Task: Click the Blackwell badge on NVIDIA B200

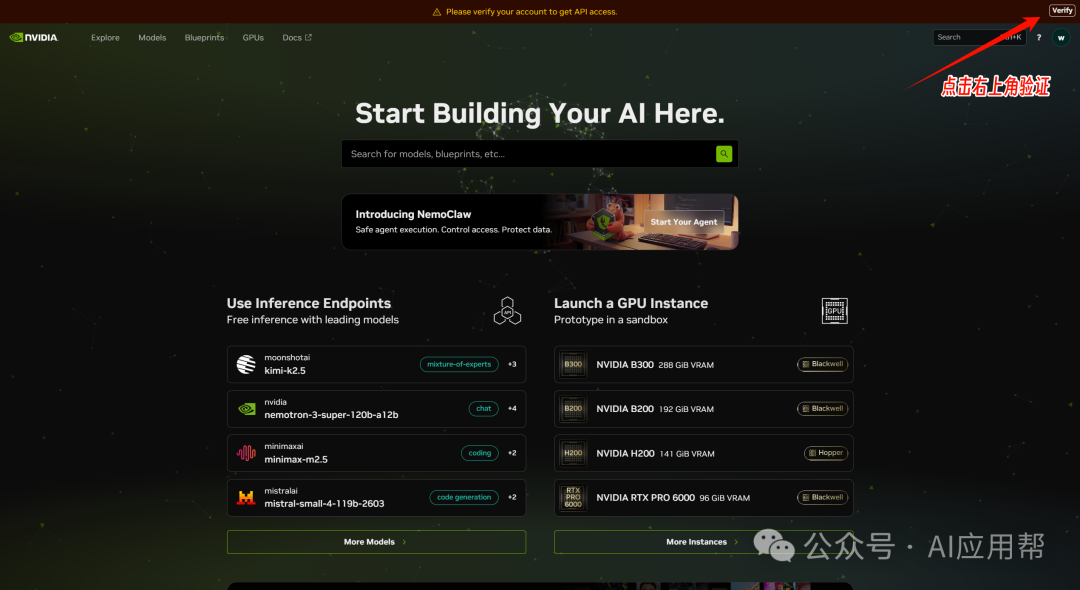Action: click(x=822, y=408)
